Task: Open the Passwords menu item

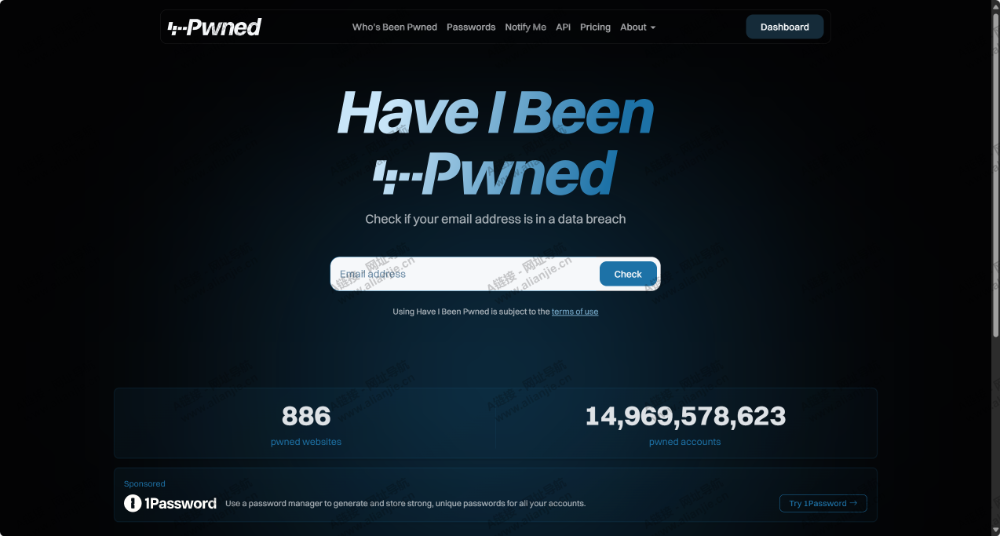Action: [x=471, y=27]
